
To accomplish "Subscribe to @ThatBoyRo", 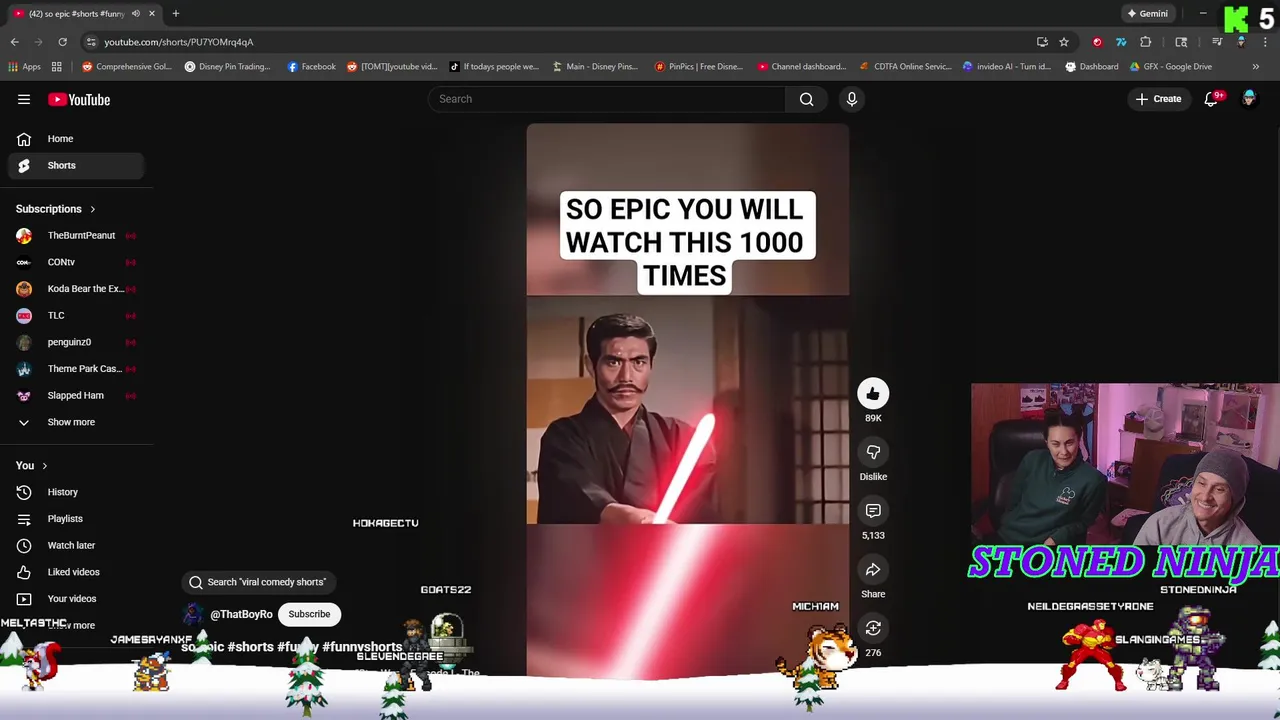I will coord(309,614).
